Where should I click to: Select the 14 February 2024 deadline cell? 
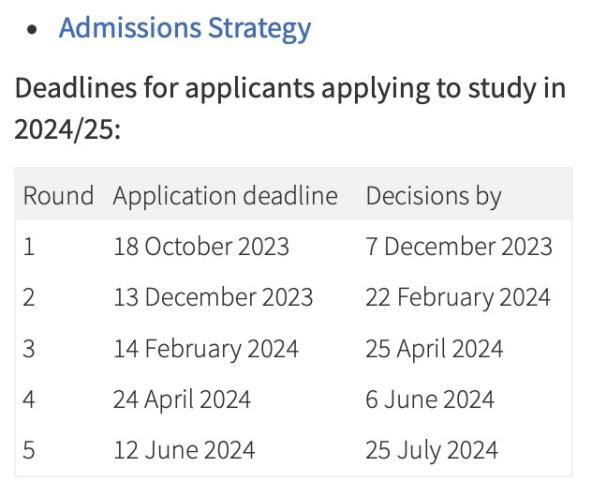click(206, 348)
